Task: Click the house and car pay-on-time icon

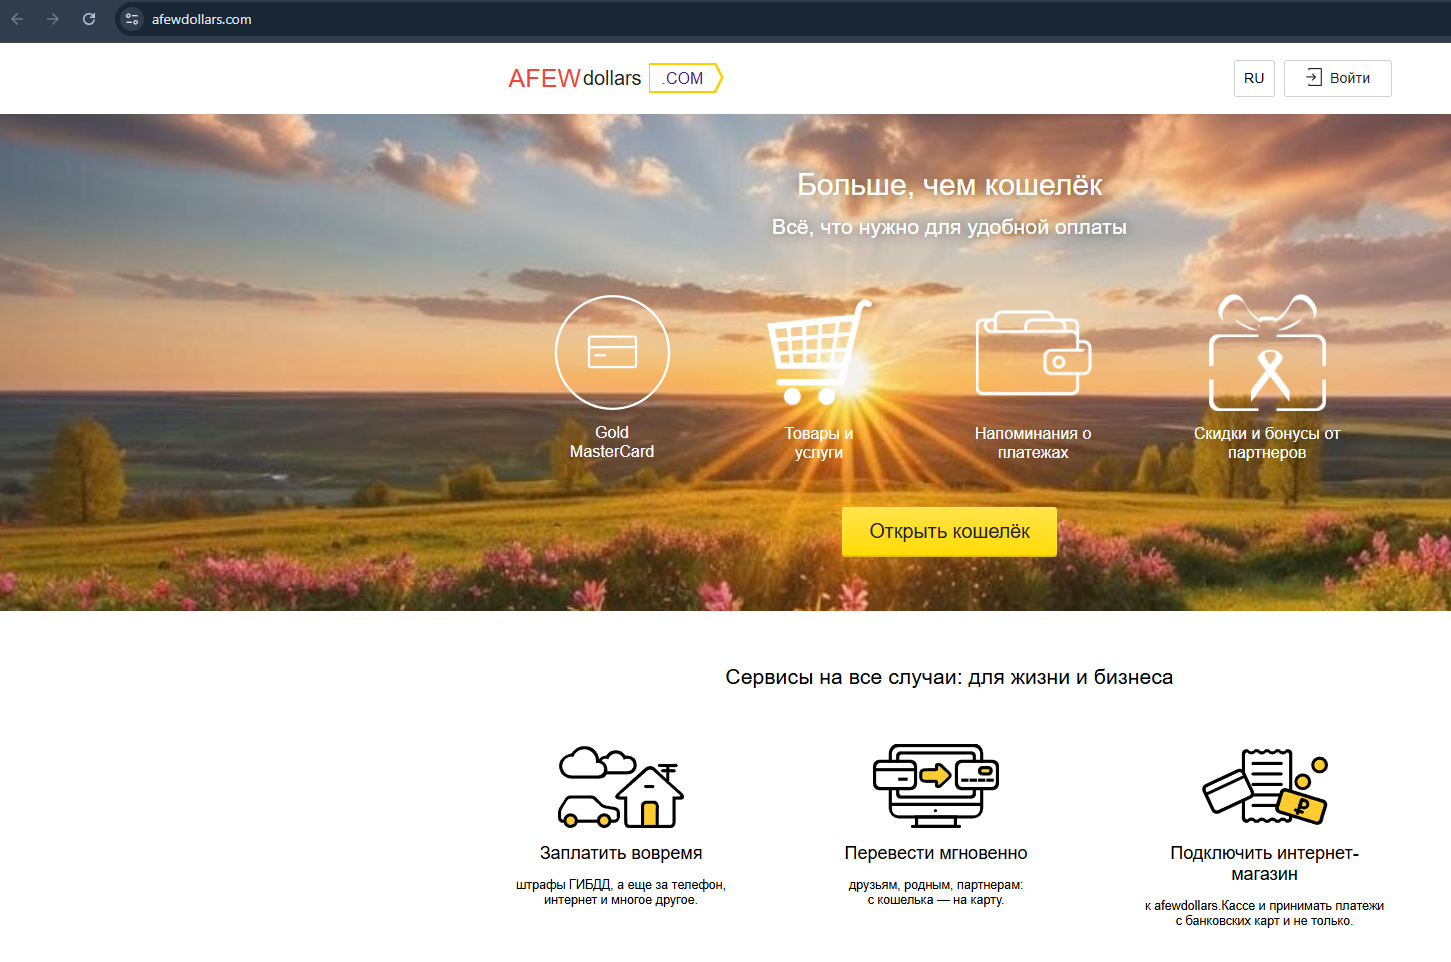Action: tap(621, 787)
